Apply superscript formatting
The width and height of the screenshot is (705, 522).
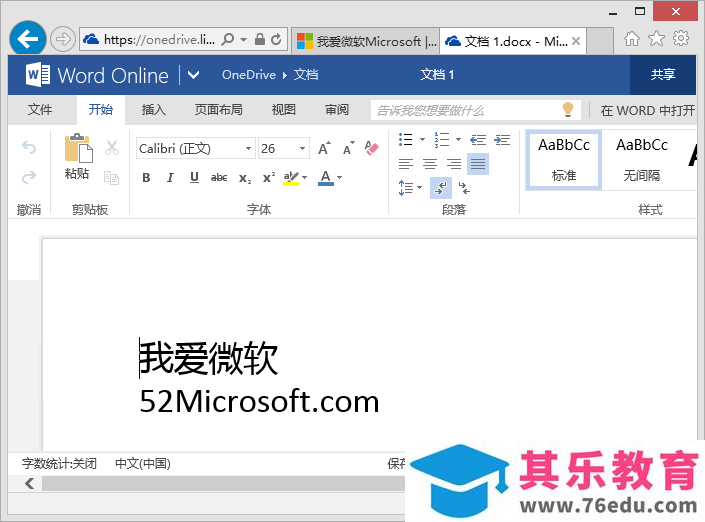pos(269,178)
